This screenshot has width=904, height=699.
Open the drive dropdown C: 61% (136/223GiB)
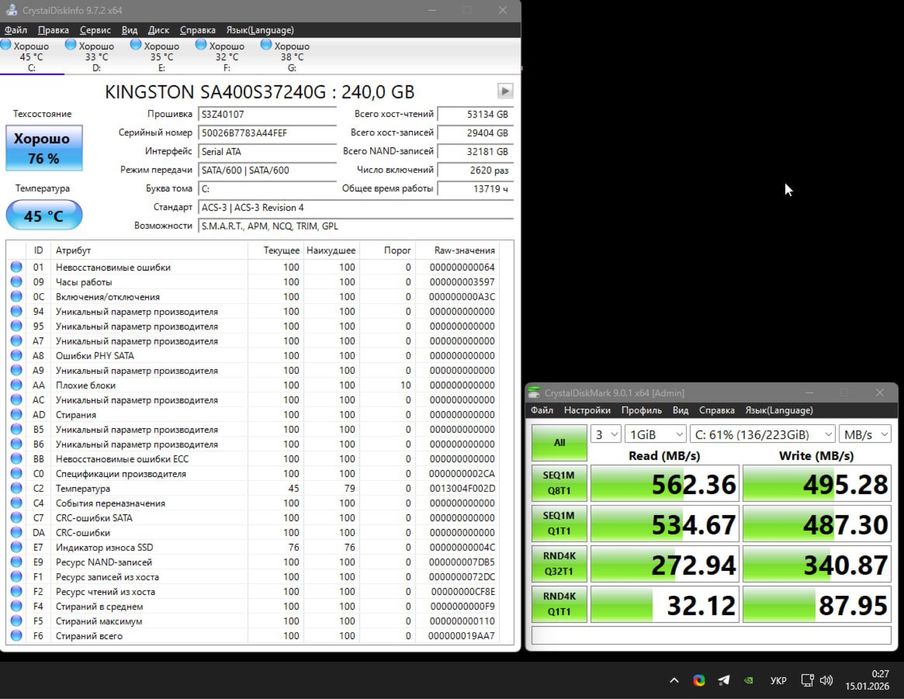point(763,434)
